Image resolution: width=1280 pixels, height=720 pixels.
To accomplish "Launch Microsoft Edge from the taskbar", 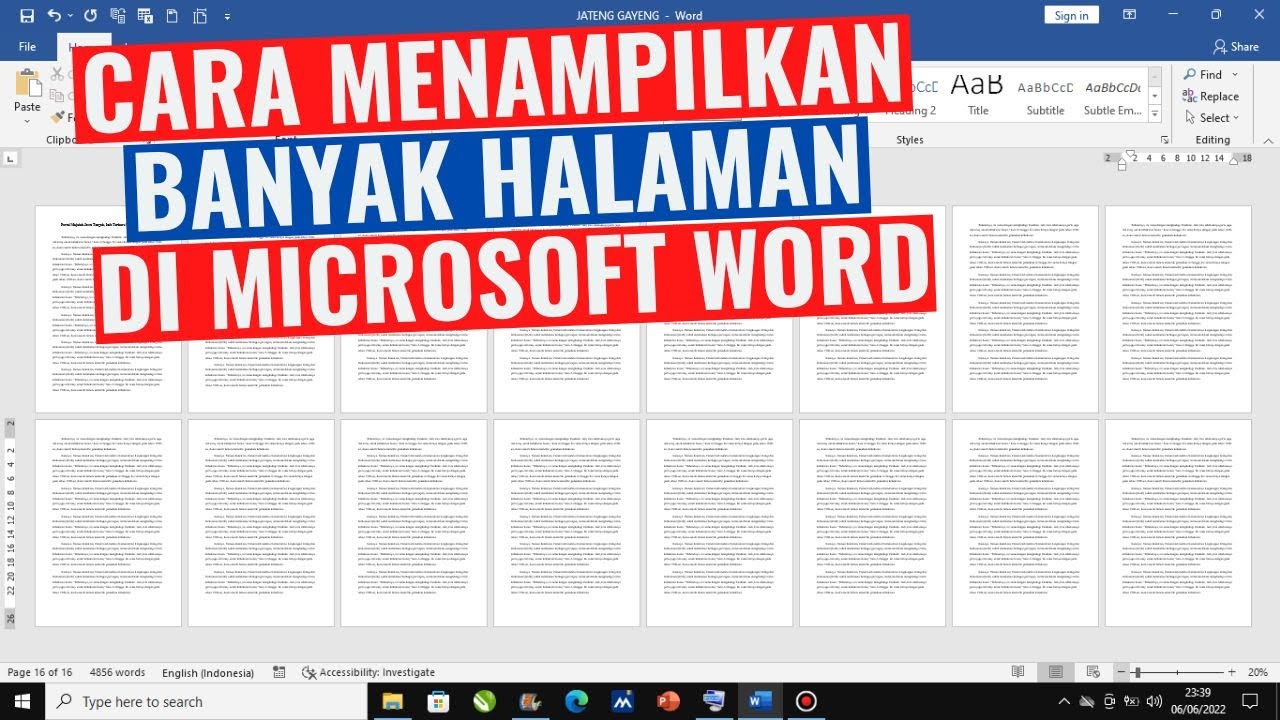I will 576,701.
